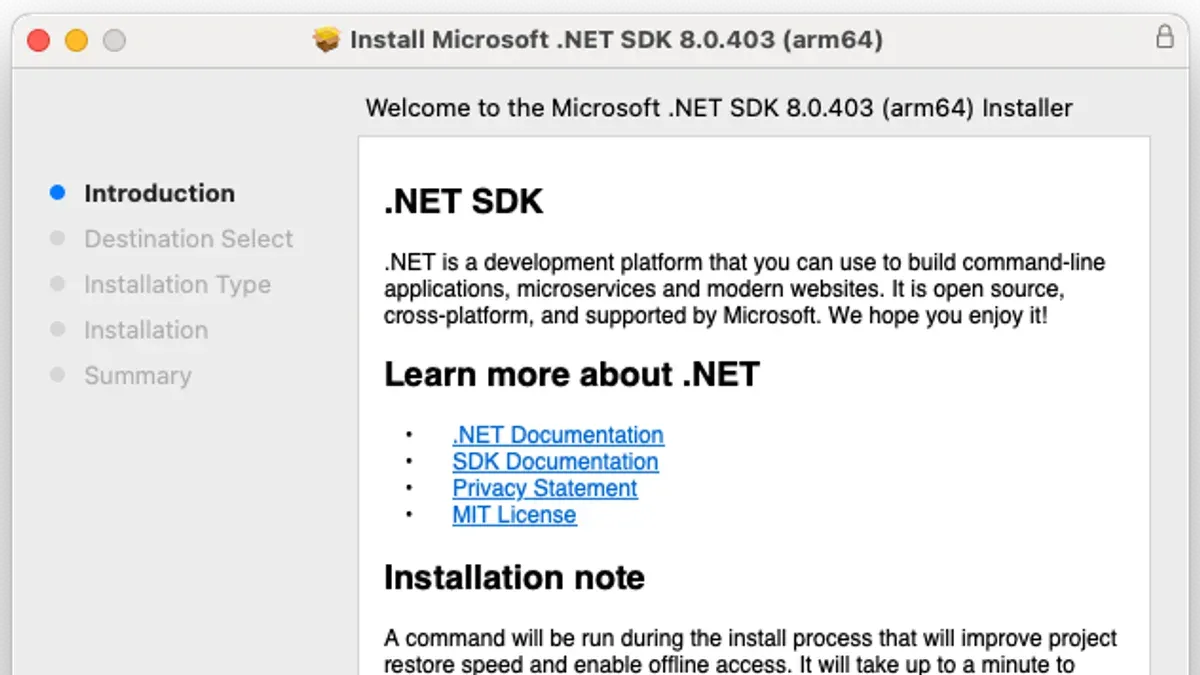Minimize the installer with yellow button

point(76,40)
